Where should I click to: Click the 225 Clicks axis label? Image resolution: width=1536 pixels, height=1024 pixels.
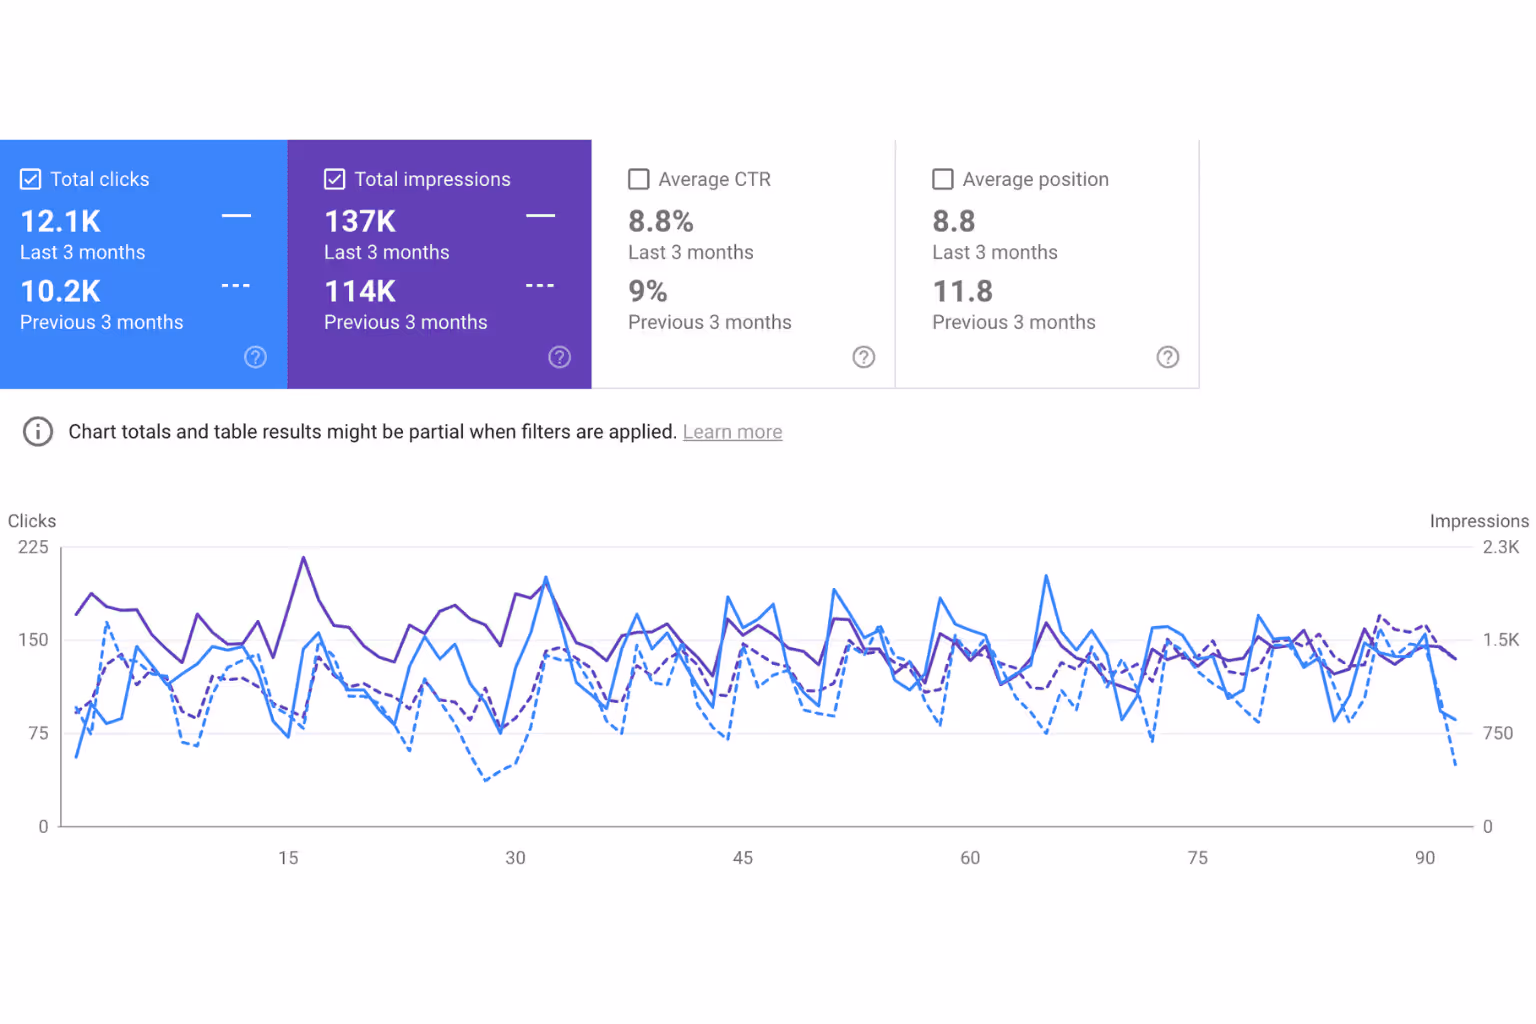33,547
